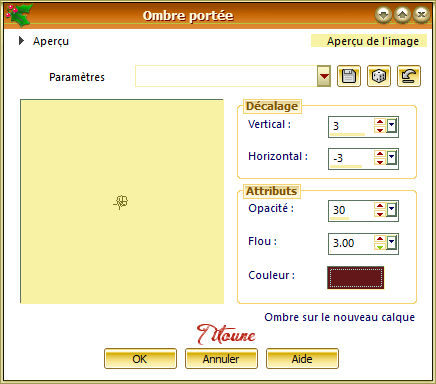This screenshot has height=384, width=436.
Task: Save the preset with the floppy disk icon
Action: [x=349, y=76]
